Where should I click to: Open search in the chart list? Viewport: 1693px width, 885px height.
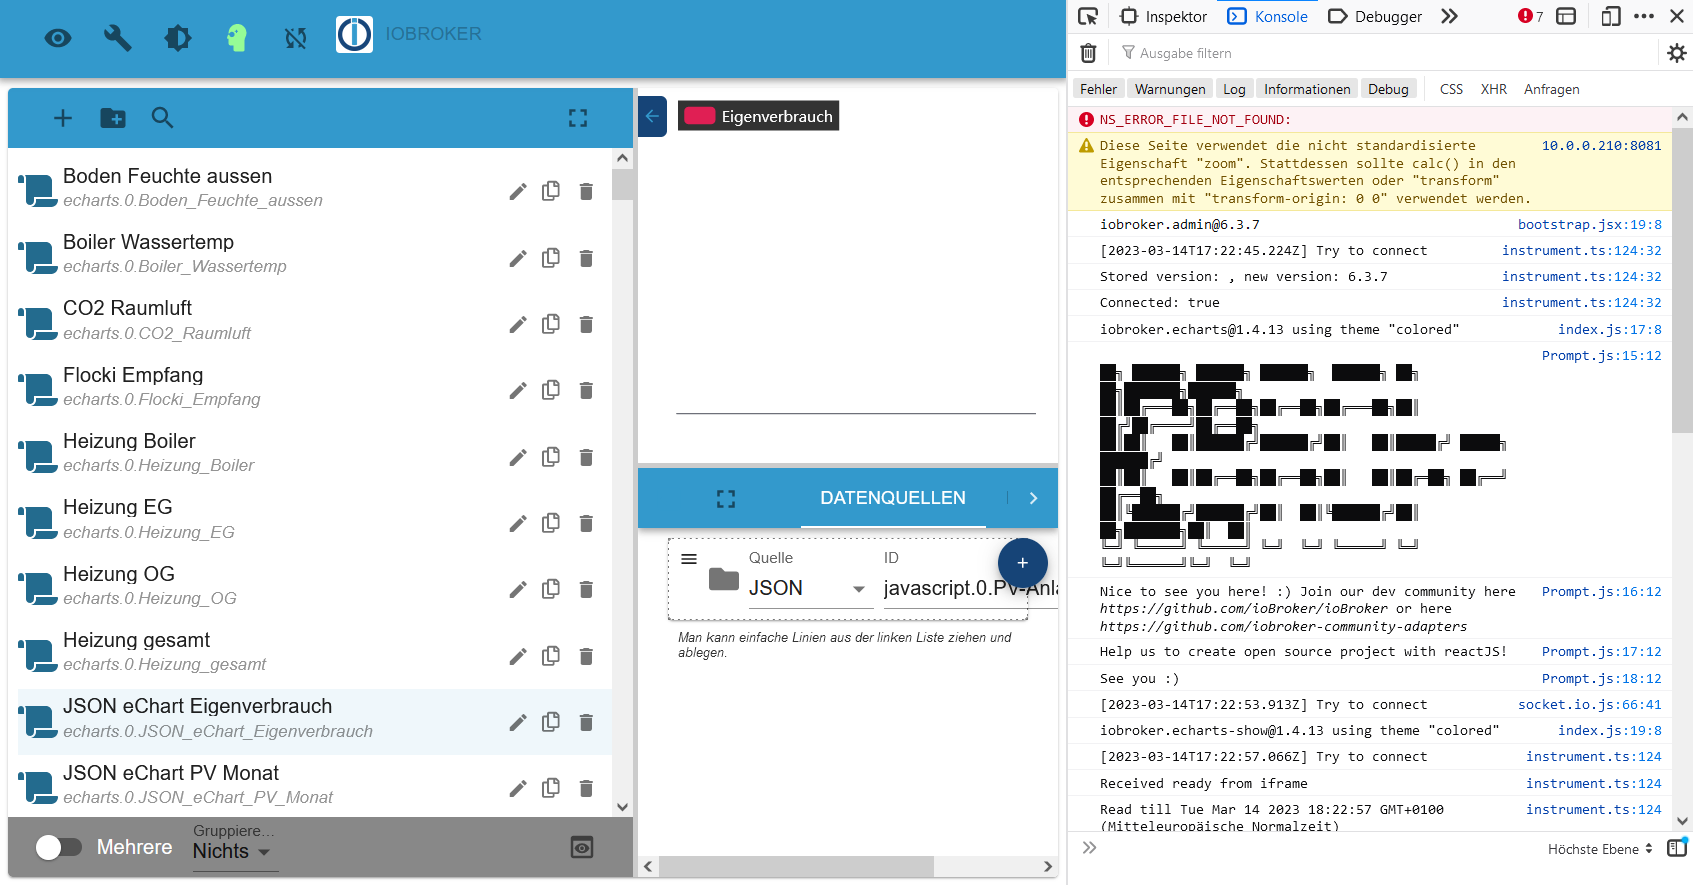162,118
